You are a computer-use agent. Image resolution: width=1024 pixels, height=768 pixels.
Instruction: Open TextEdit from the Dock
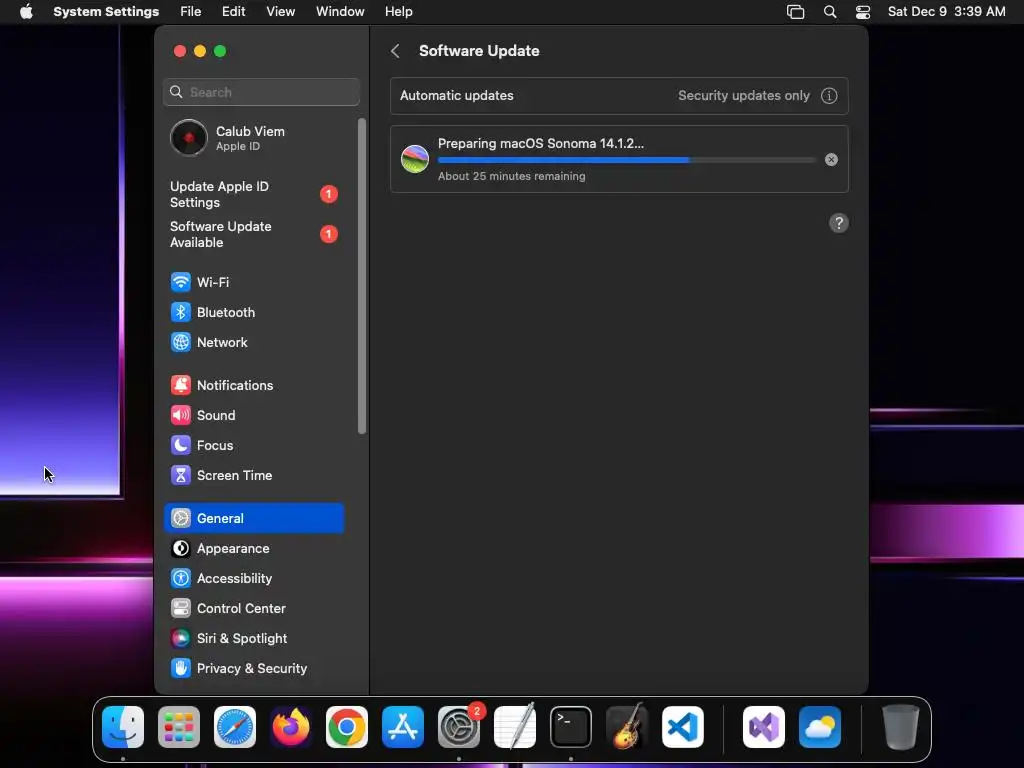[x=515, y=727]
